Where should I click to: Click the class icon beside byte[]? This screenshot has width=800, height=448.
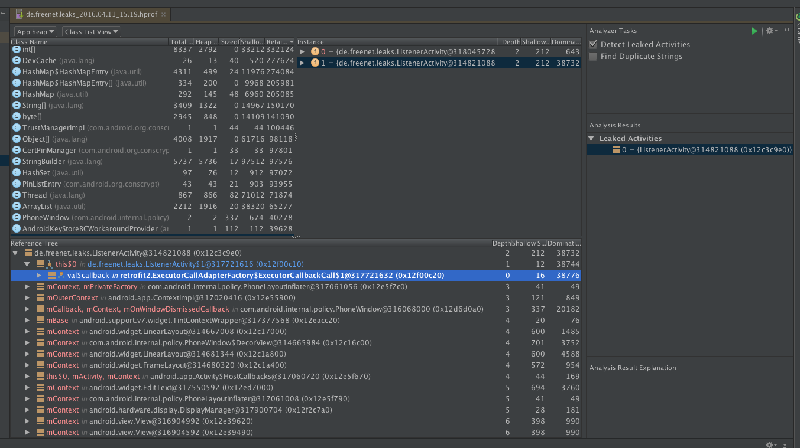pyautogui.click(x=16, y=116)
